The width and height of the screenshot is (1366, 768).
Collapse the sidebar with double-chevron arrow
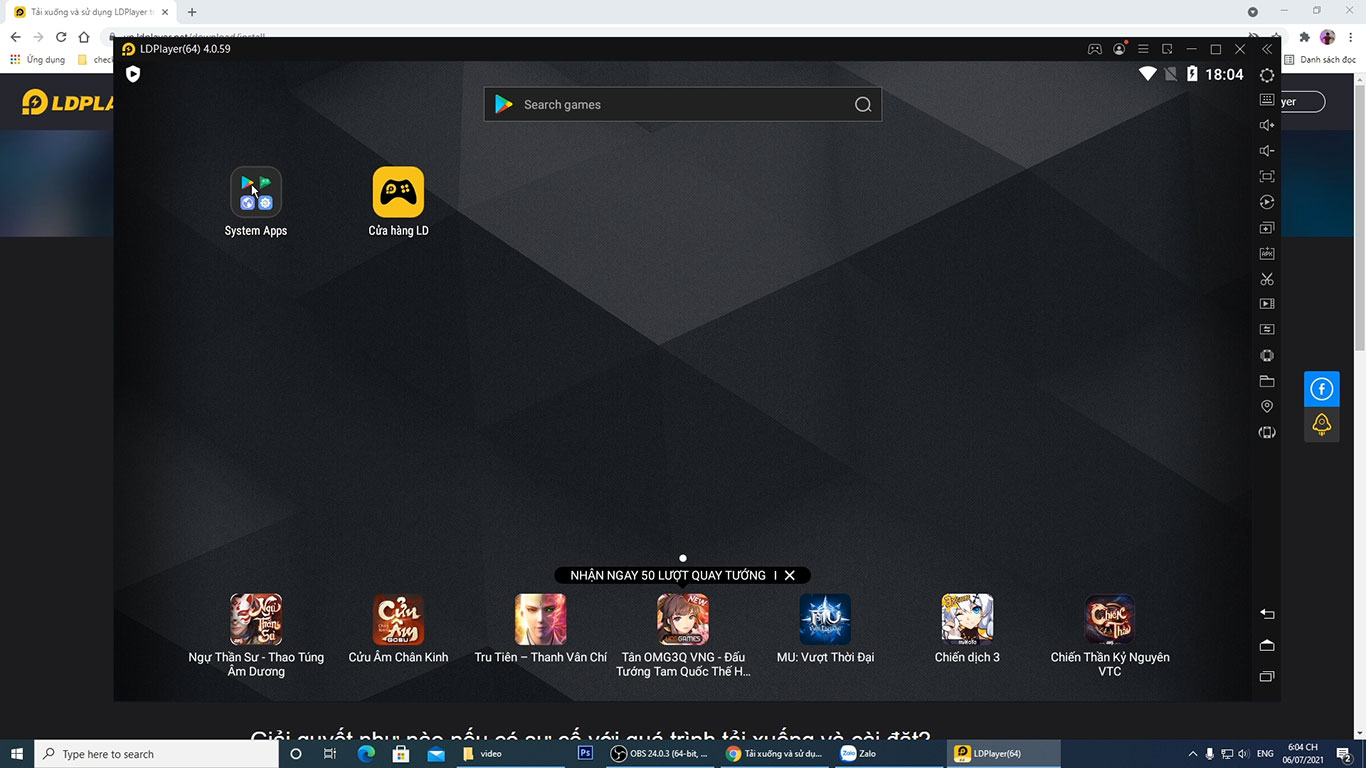(1267, 49)
